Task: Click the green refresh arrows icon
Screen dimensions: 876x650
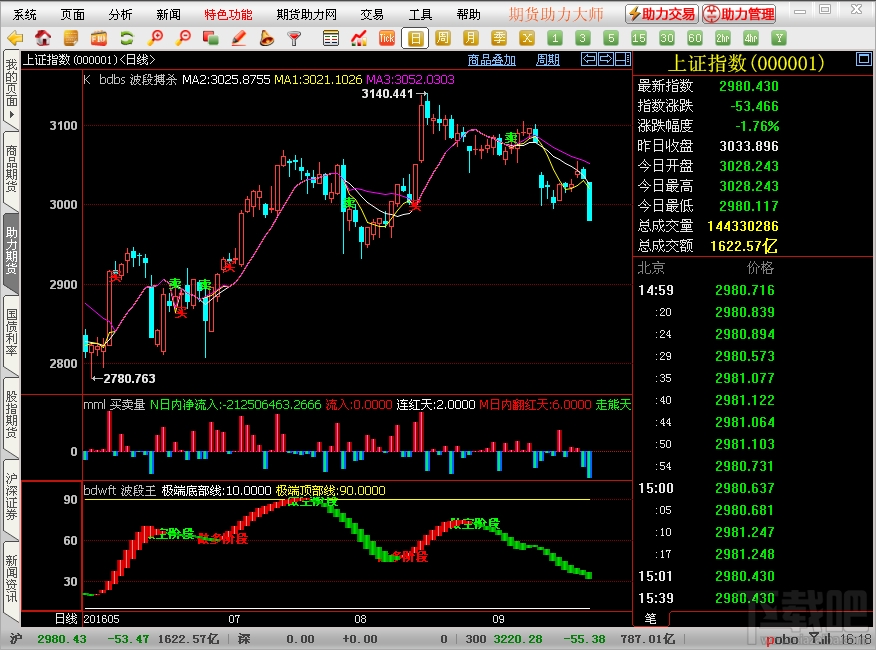Action: coord(127,38)
